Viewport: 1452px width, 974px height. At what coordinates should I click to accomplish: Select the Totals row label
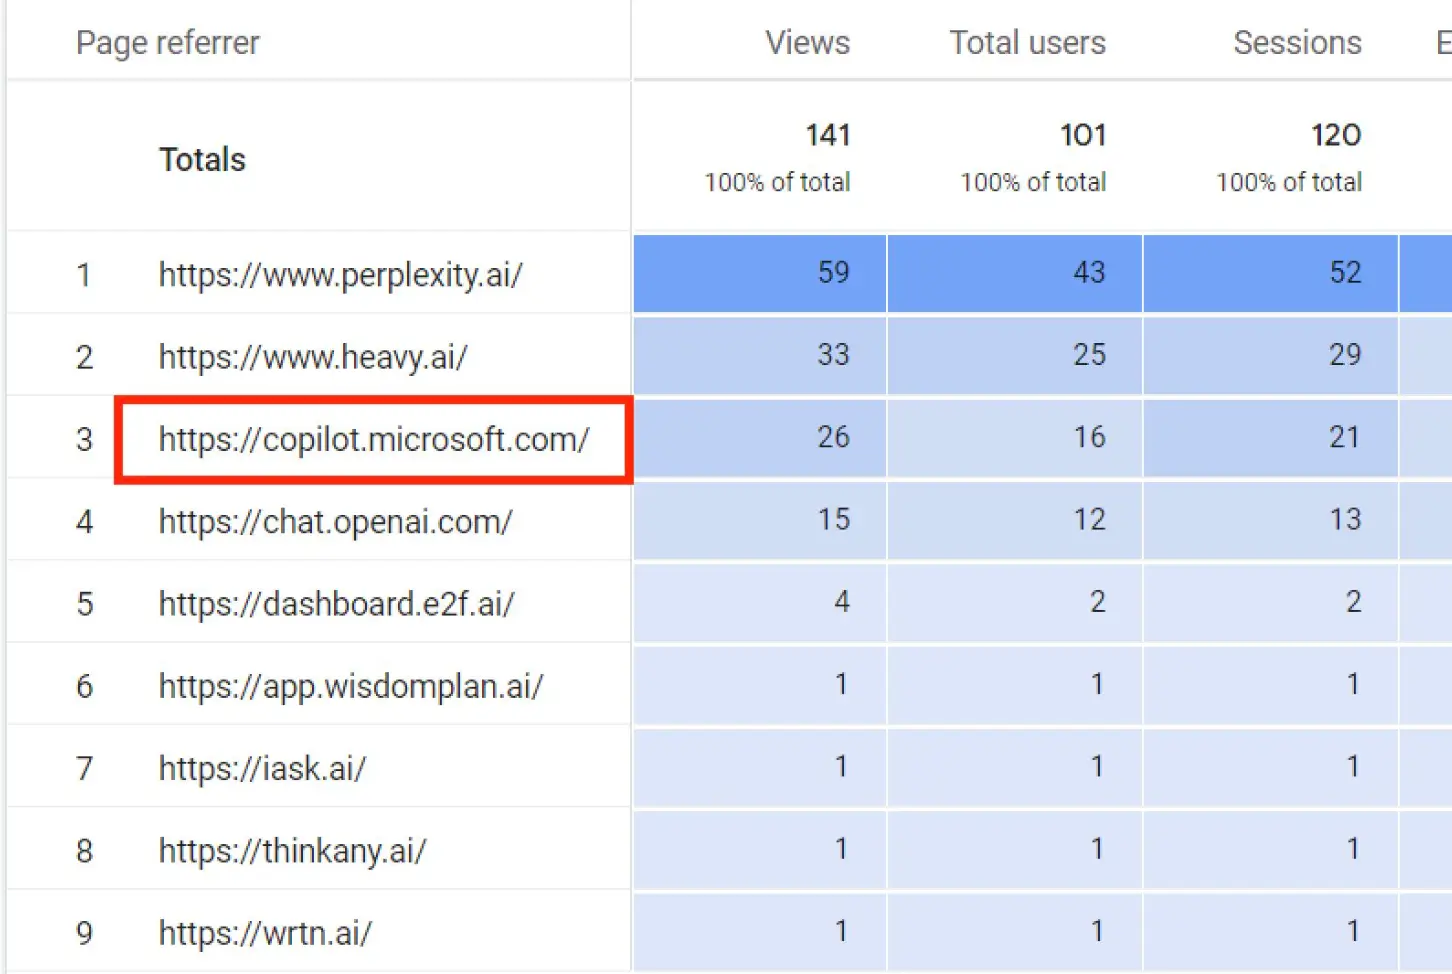coord(202,160)
